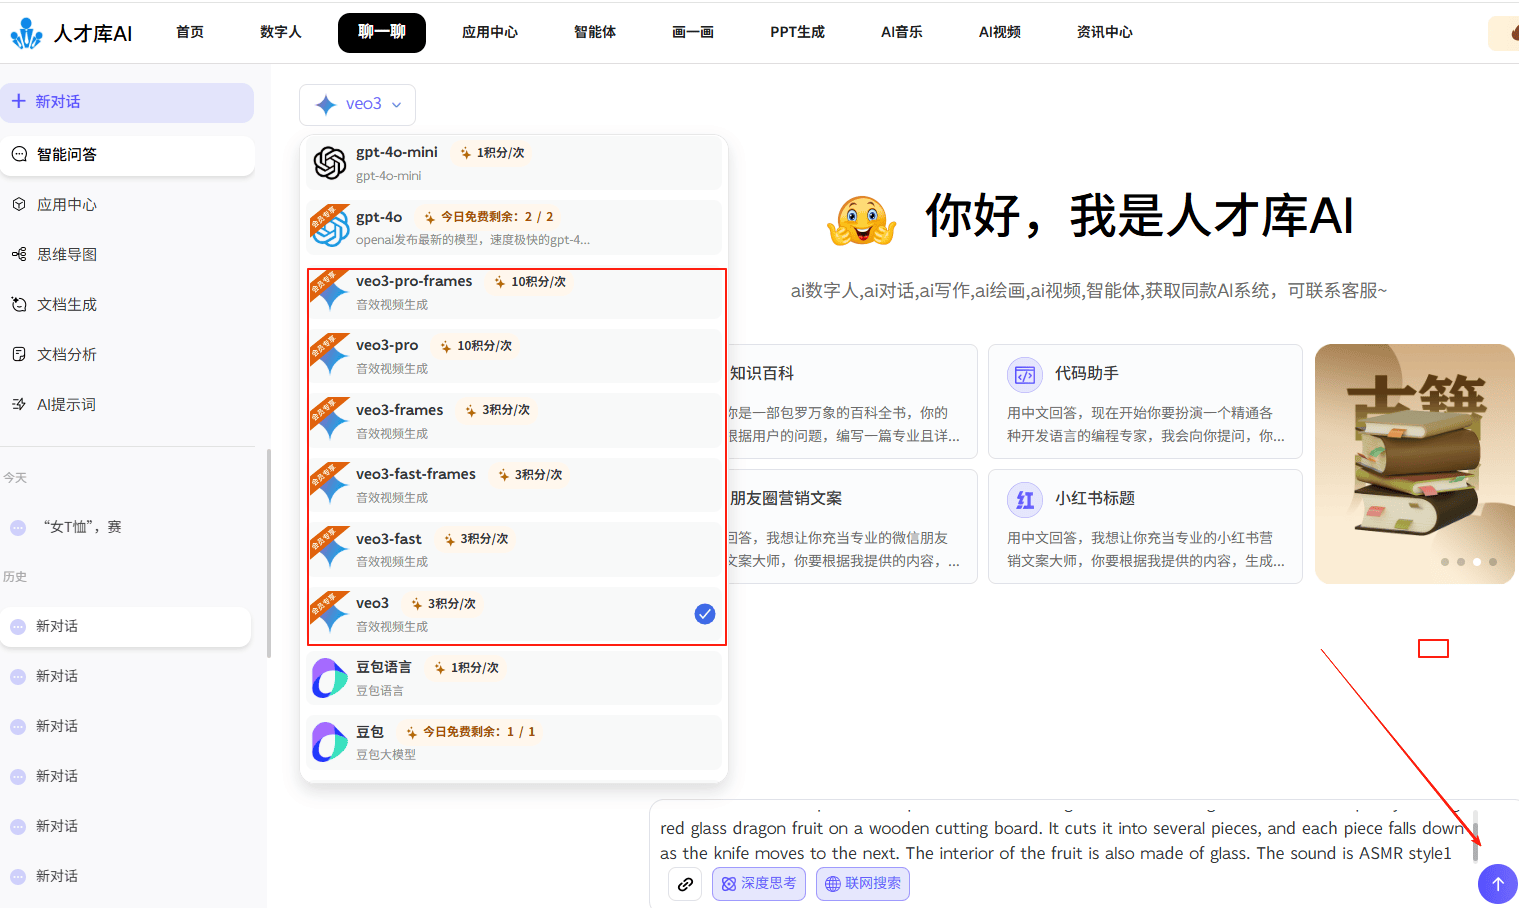Screen dimensions: 1519x908
Task: Open the 数字人 nav tab
Action: point(281,32)
